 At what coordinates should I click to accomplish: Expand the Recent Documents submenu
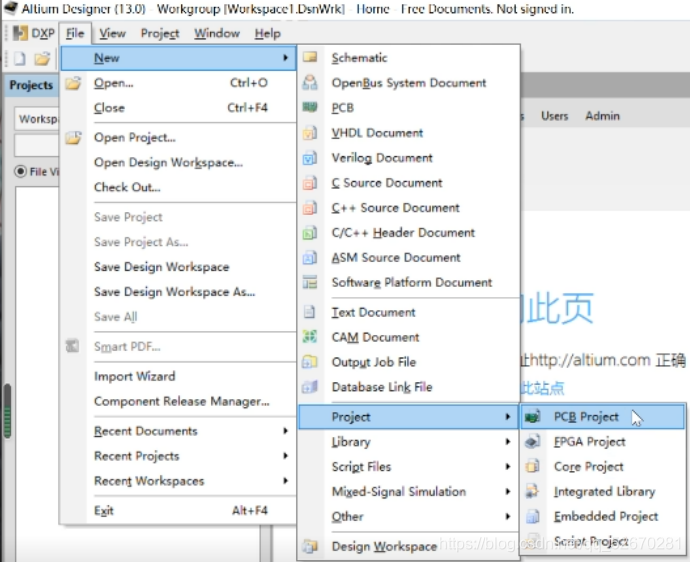(178, 431)
